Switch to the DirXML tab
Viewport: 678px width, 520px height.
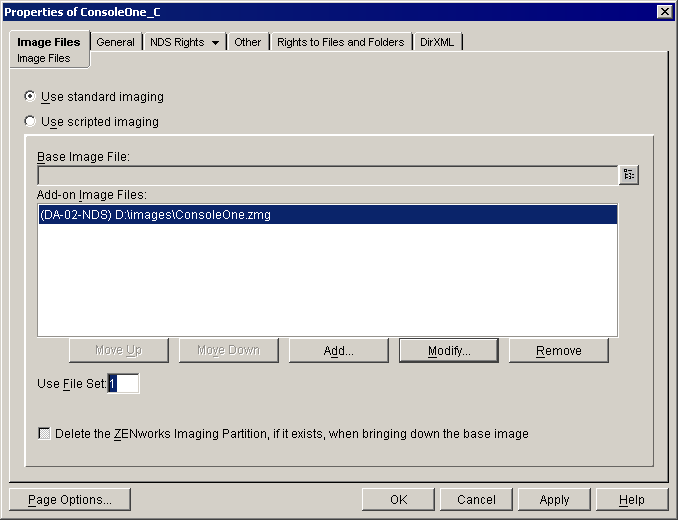point(437,42)
